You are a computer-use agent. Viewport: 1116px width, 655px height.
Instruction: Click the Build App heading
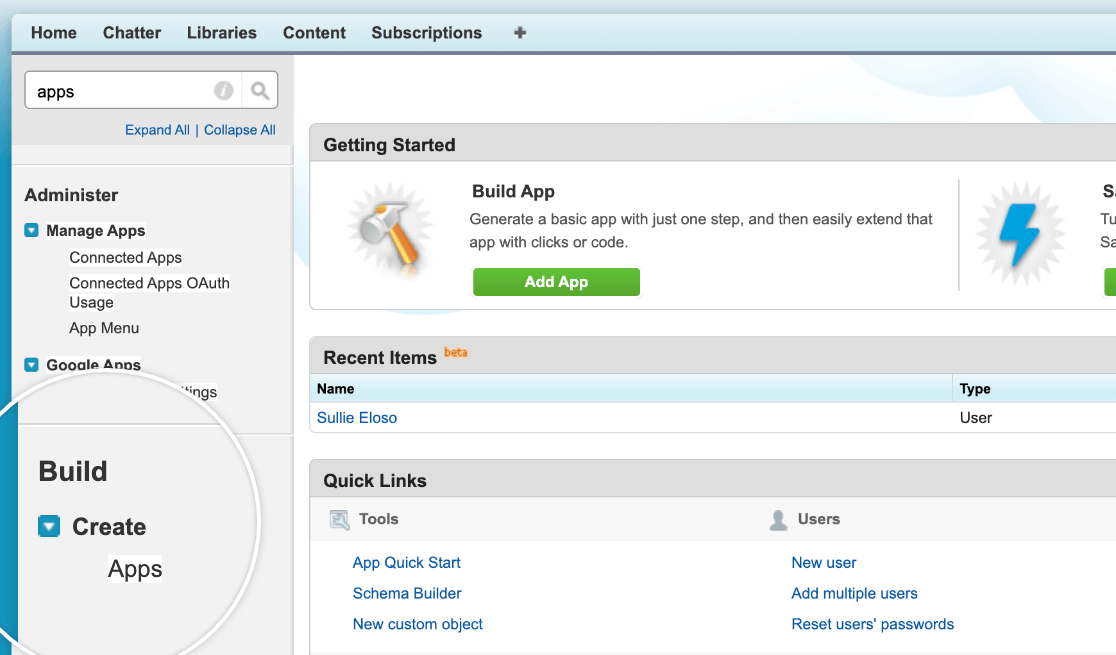pos(513,192)
